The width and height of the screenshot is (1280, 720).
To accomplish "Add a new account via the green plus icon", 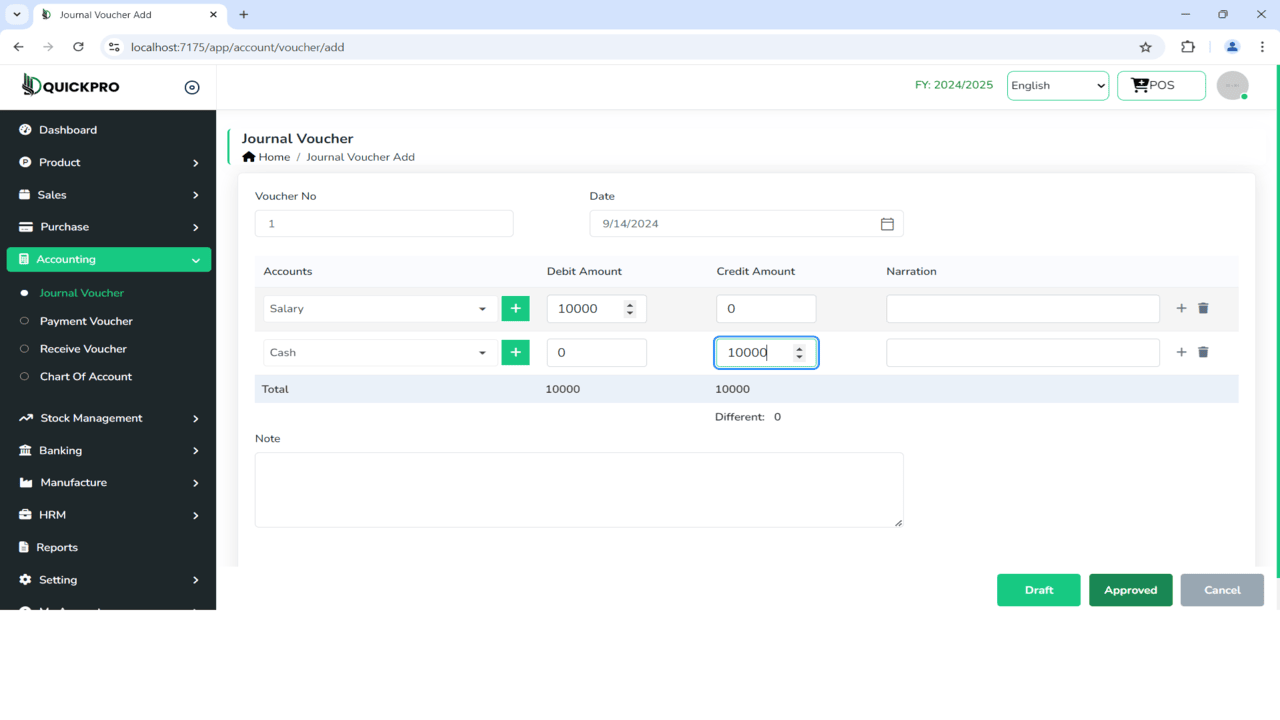I will [x=515, y=308].
